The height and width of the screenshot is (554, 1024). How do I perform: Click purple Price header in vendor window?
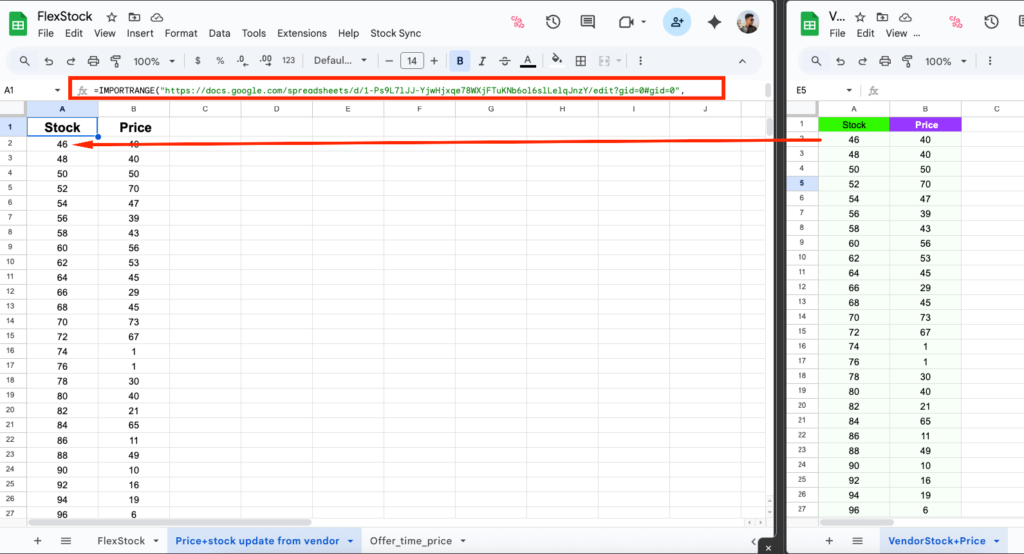(x=925, y=125)
